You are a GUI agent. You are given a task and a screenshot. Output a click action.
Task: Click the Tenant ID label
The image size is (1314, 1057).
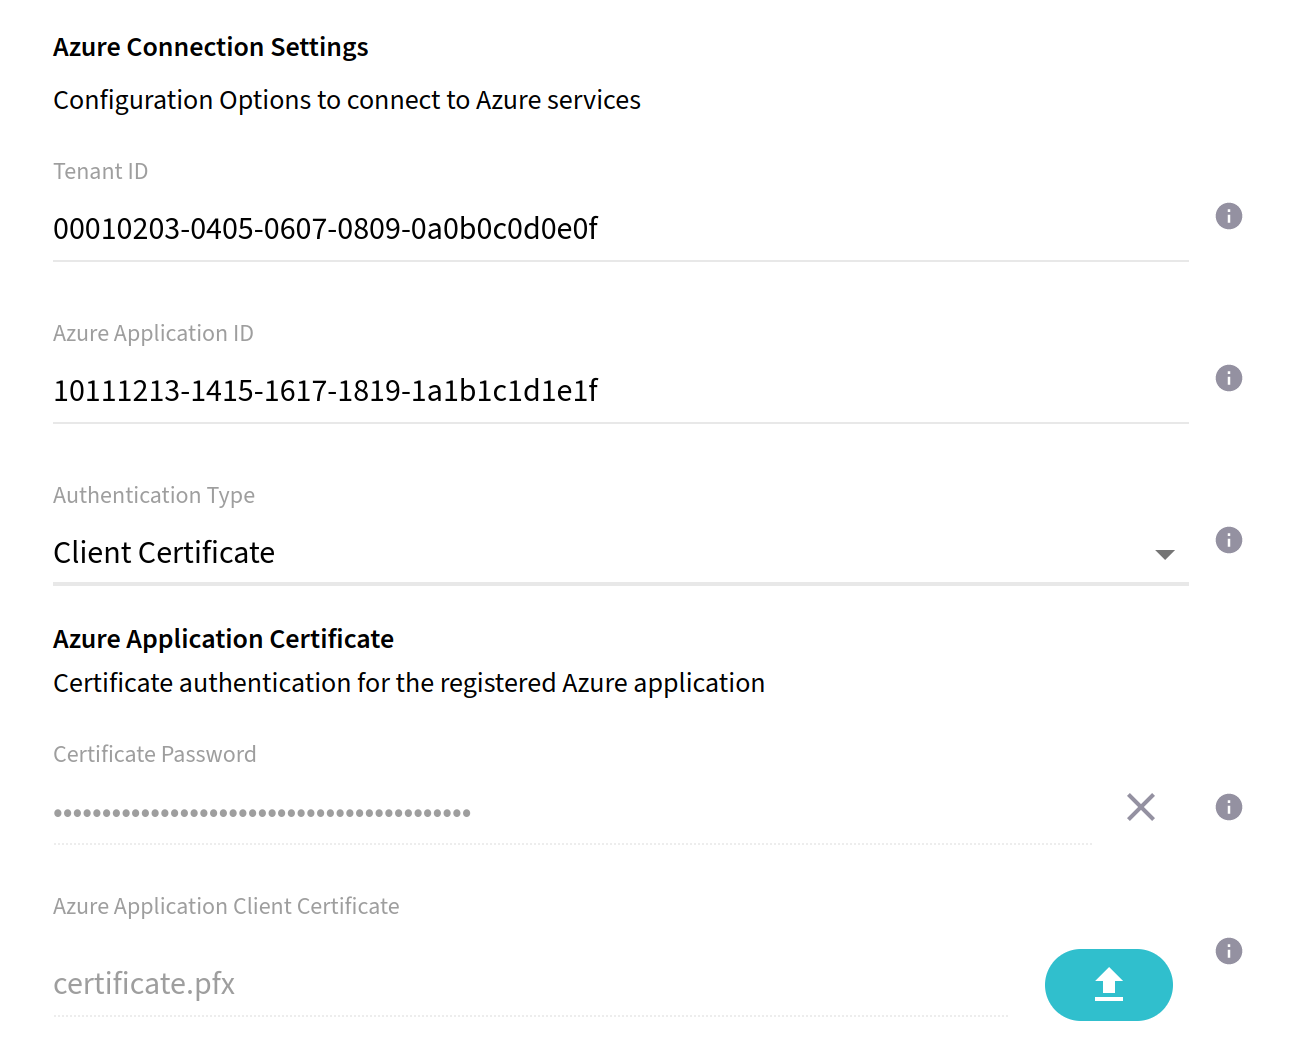(100, 172)
